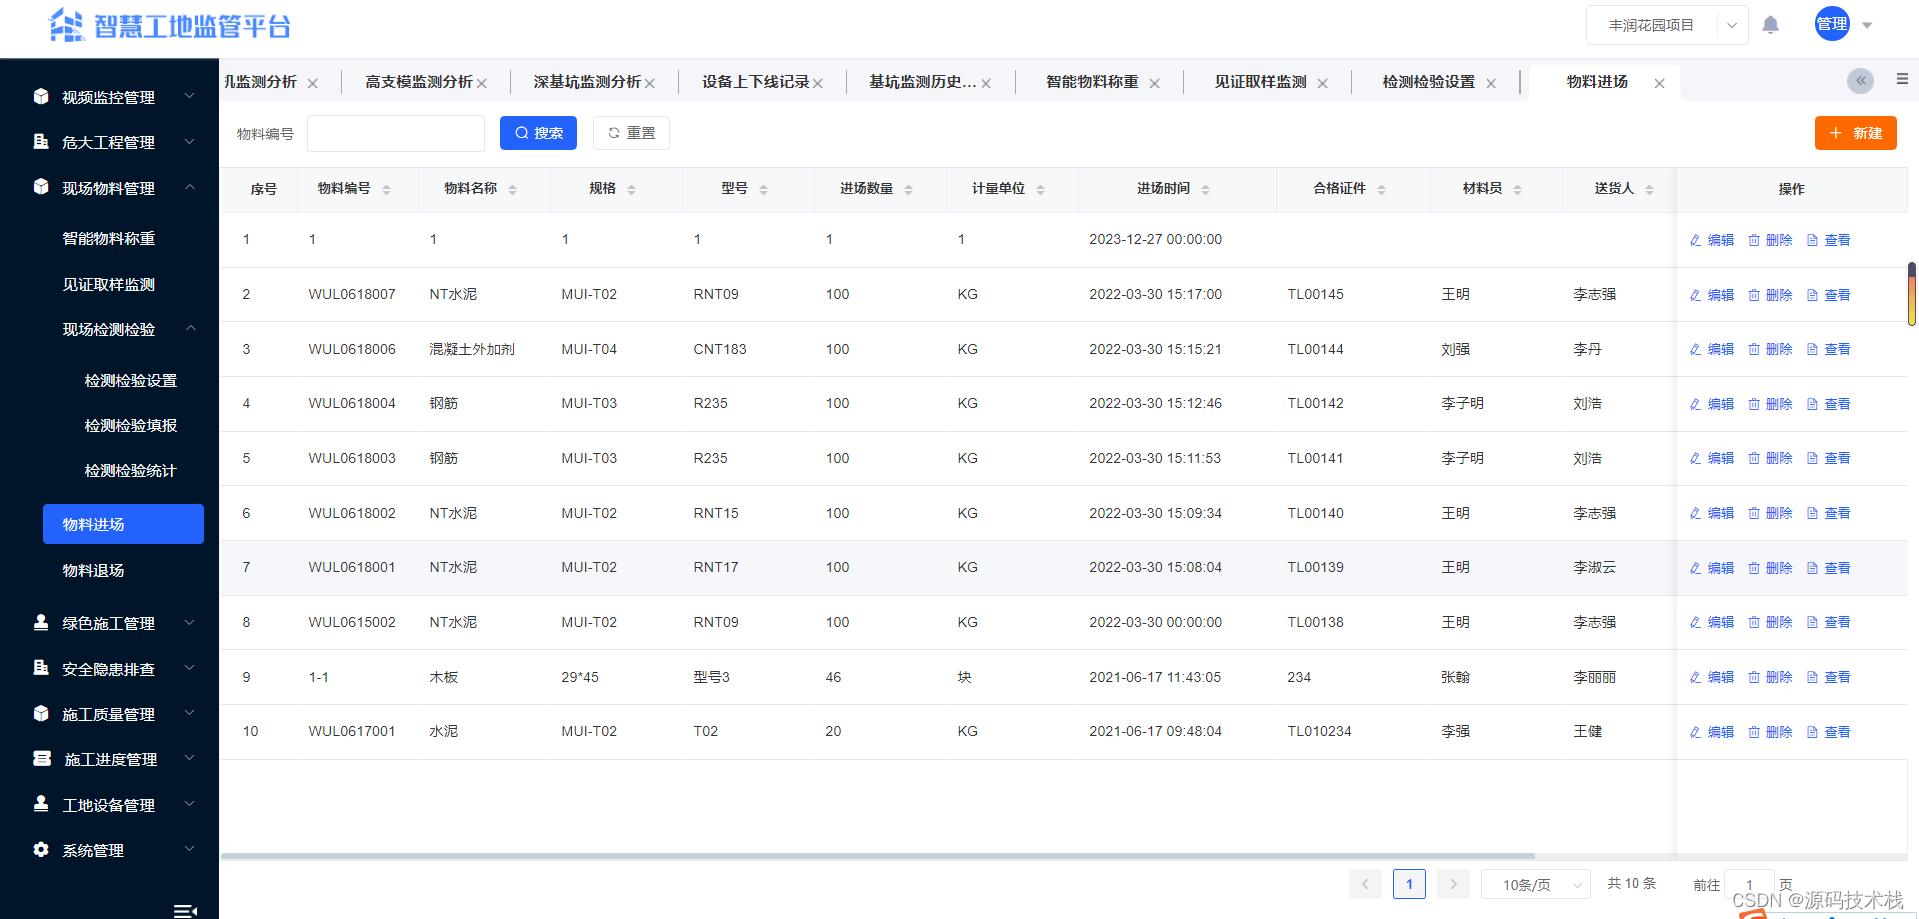This screenshot has width=1919, height=919.
Task: Expand the 施工进度管理 sidebar menu
Action: tap(110, 759)
